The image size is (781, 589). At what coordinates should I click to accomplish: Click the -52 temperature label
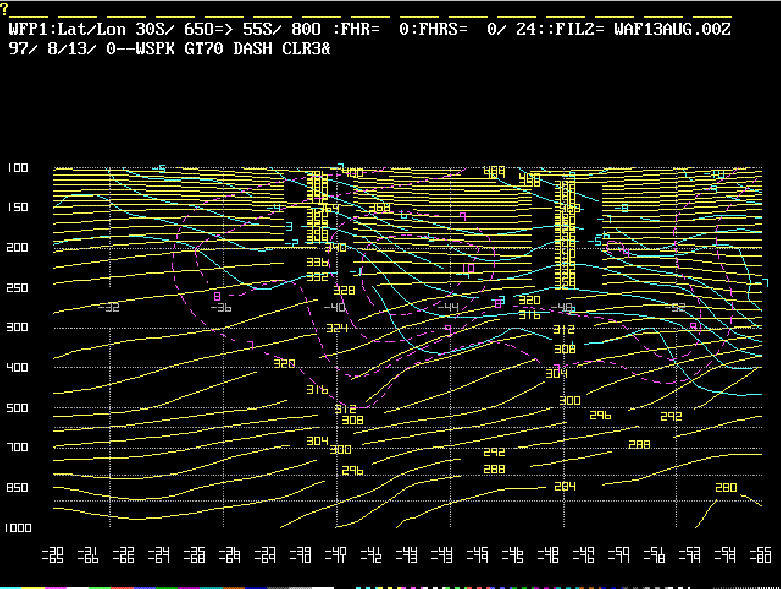[675, 308]
